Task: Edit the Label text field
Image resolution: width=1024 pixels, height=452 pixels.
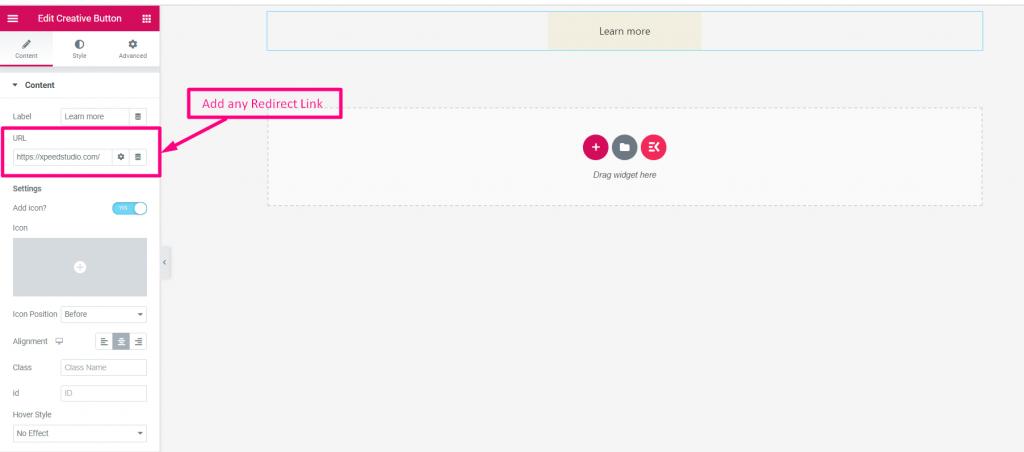Action: (95, 117)
